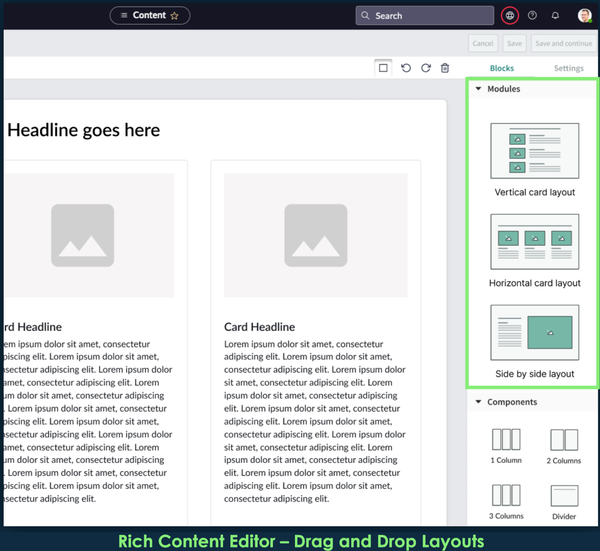
Task: Click the 'Vertical card layout' label
Action: [535, 192]
